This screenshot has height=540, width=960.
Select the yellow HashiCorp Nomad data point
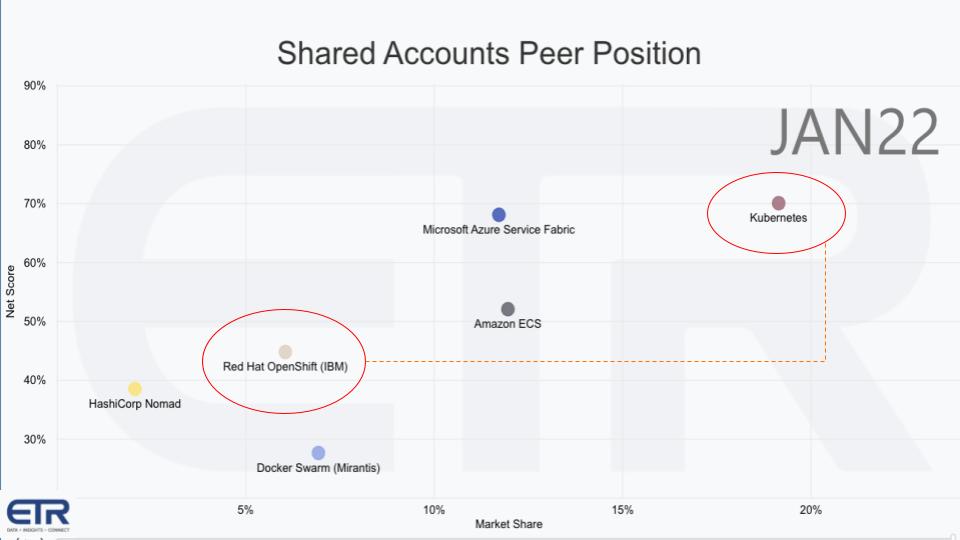[135, 389]
